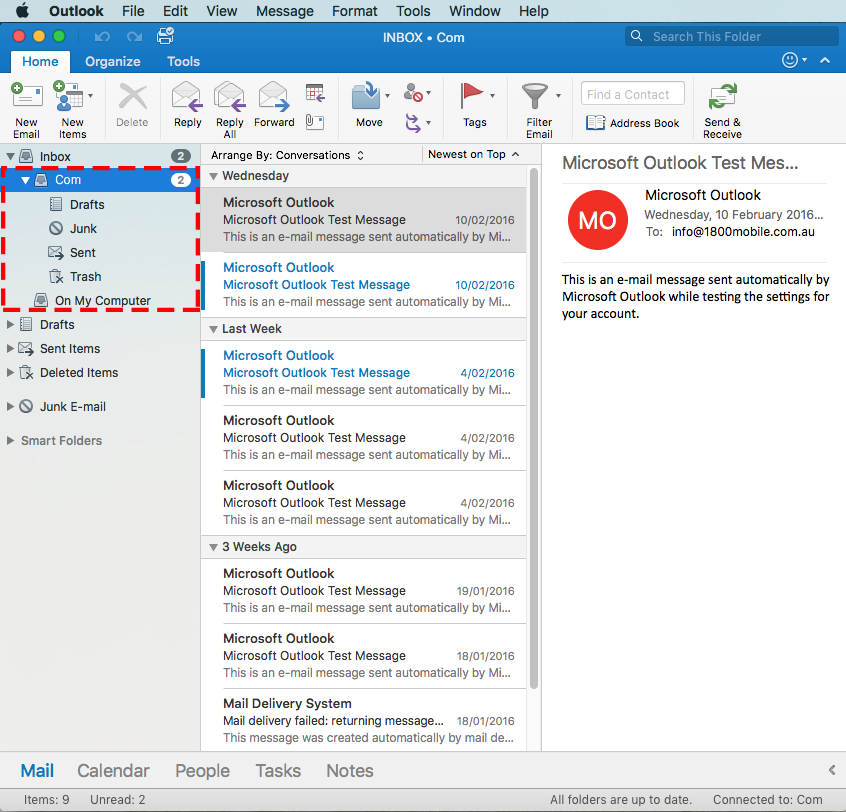Open the New Items dropdown arrow
The width and height of the screenshot is (846, 812).
point(91,96)
